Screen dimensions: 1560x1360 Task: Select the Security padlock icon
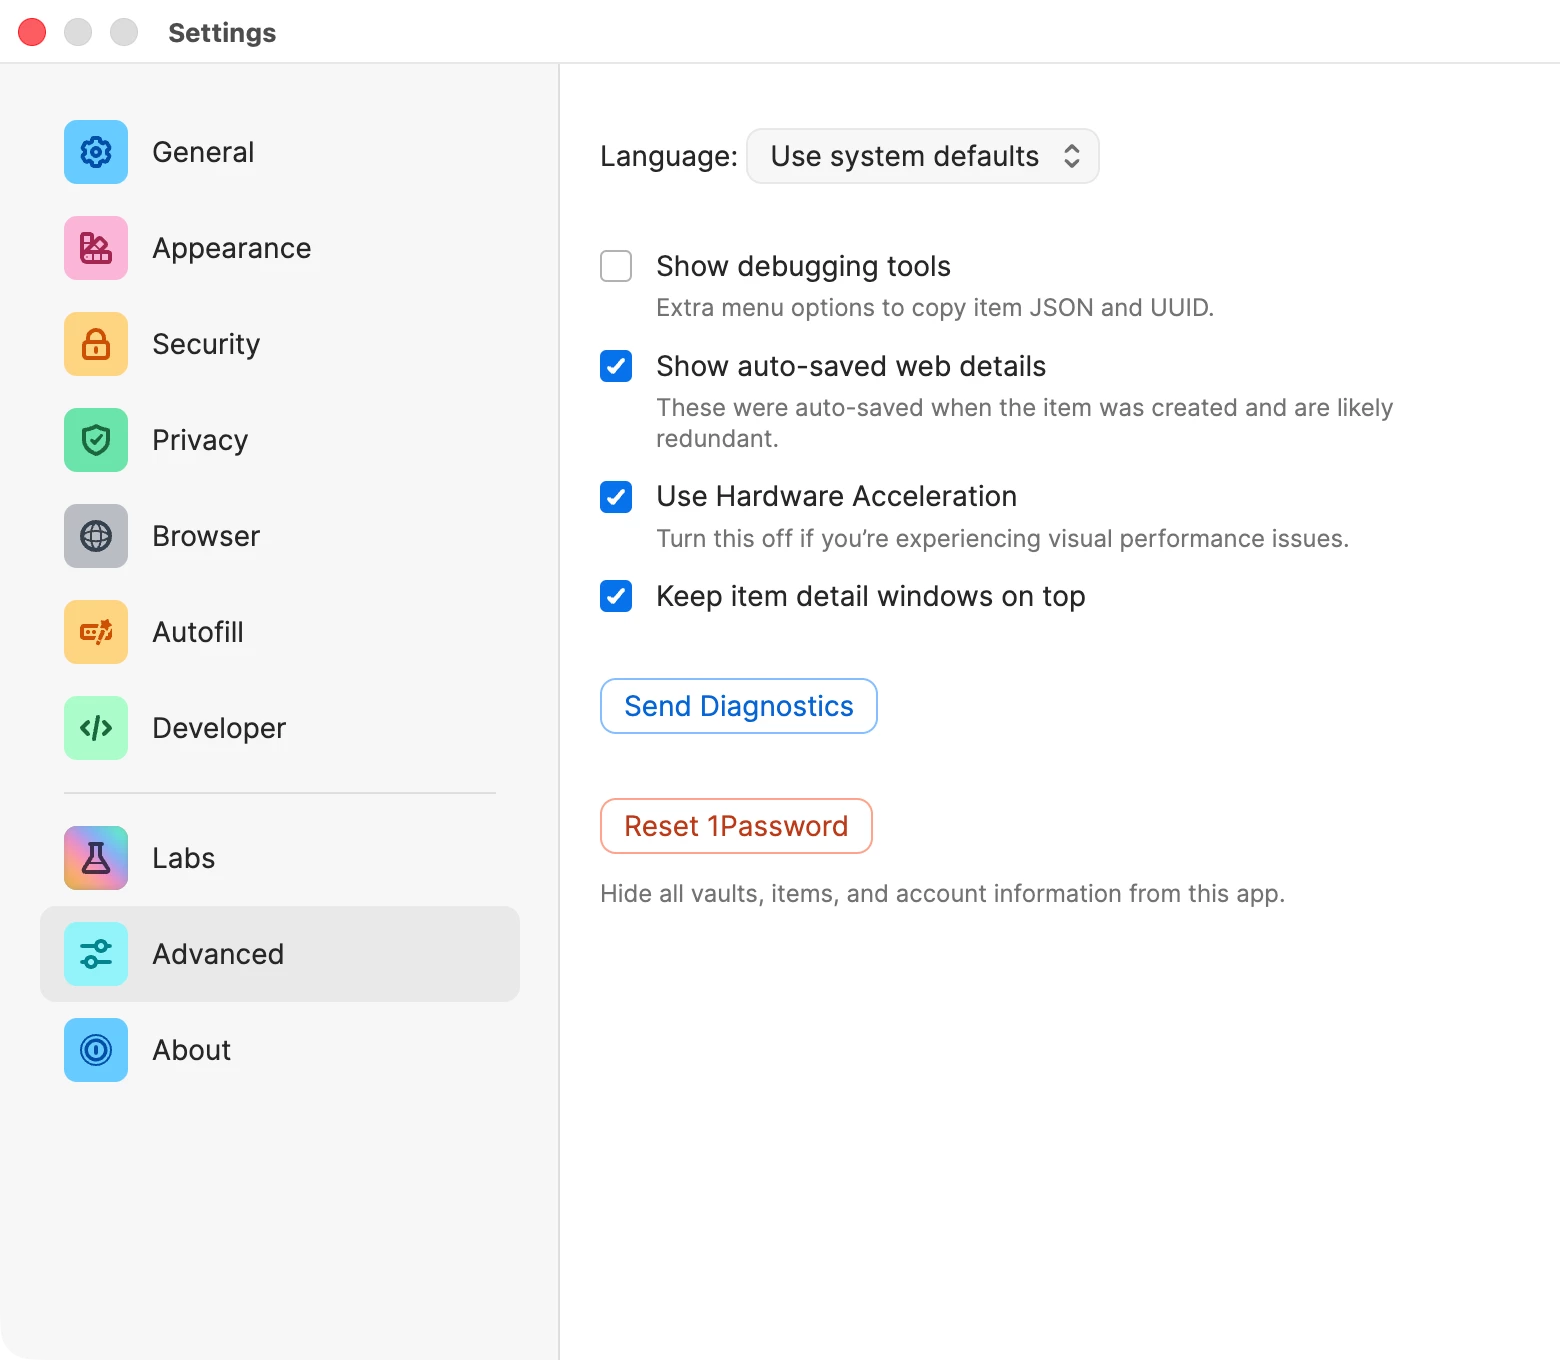96,344
